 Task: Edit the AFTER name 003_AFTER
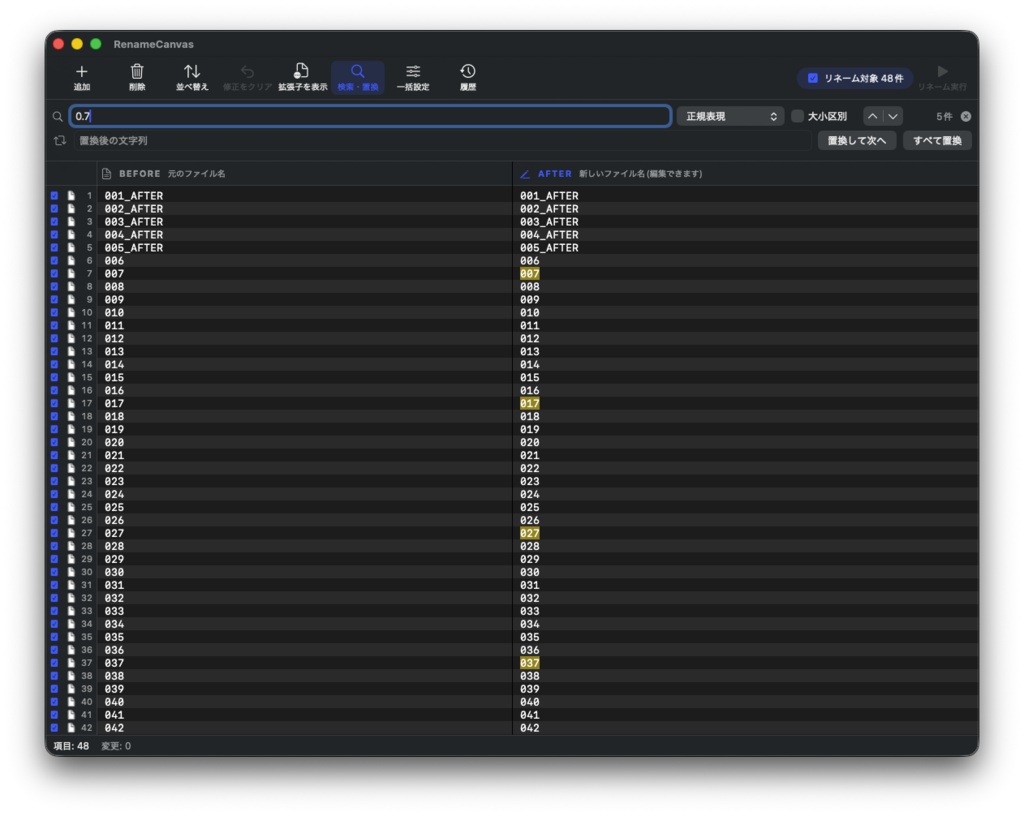[x=549, y=222]
